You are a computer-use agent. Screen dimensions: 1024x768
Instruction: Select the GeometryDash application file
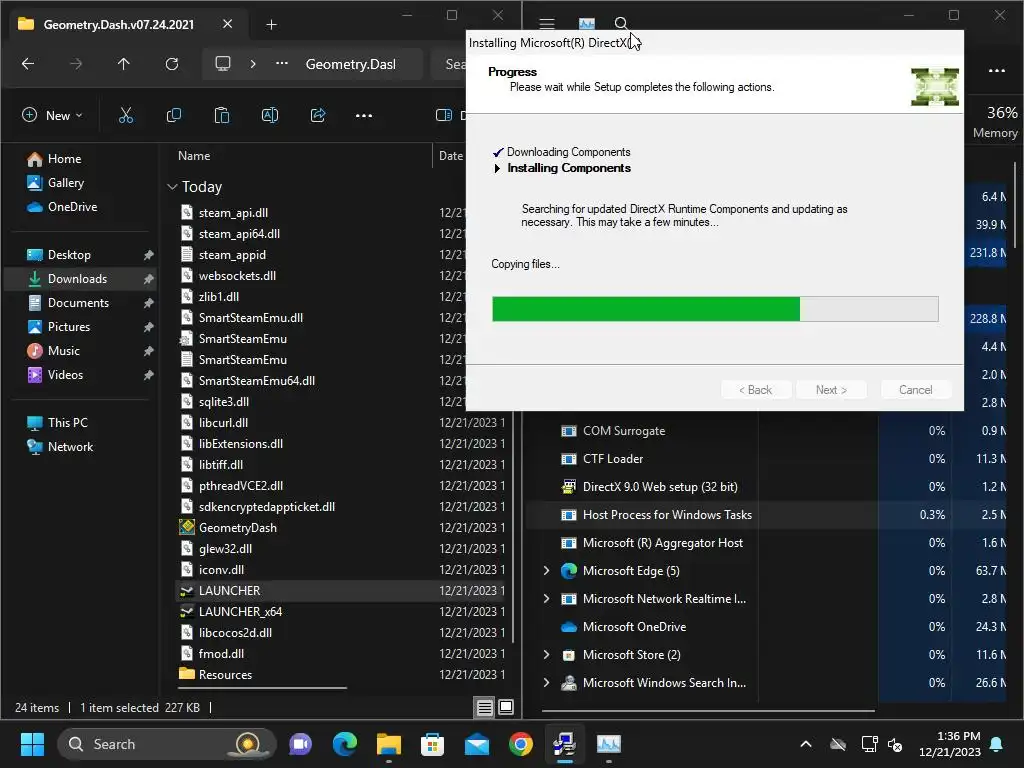[238, 528]
